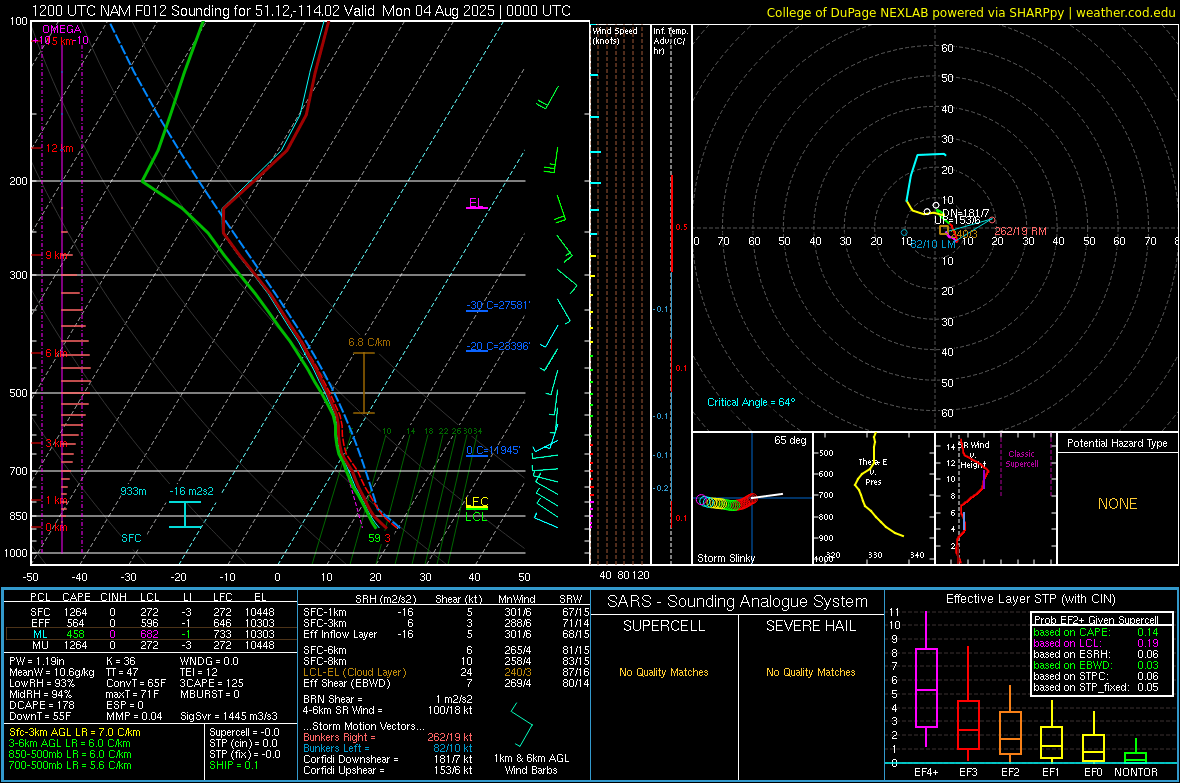Click the ConvT = 65F value
The image size is (1180, 783).
click(x=136, y=683)
